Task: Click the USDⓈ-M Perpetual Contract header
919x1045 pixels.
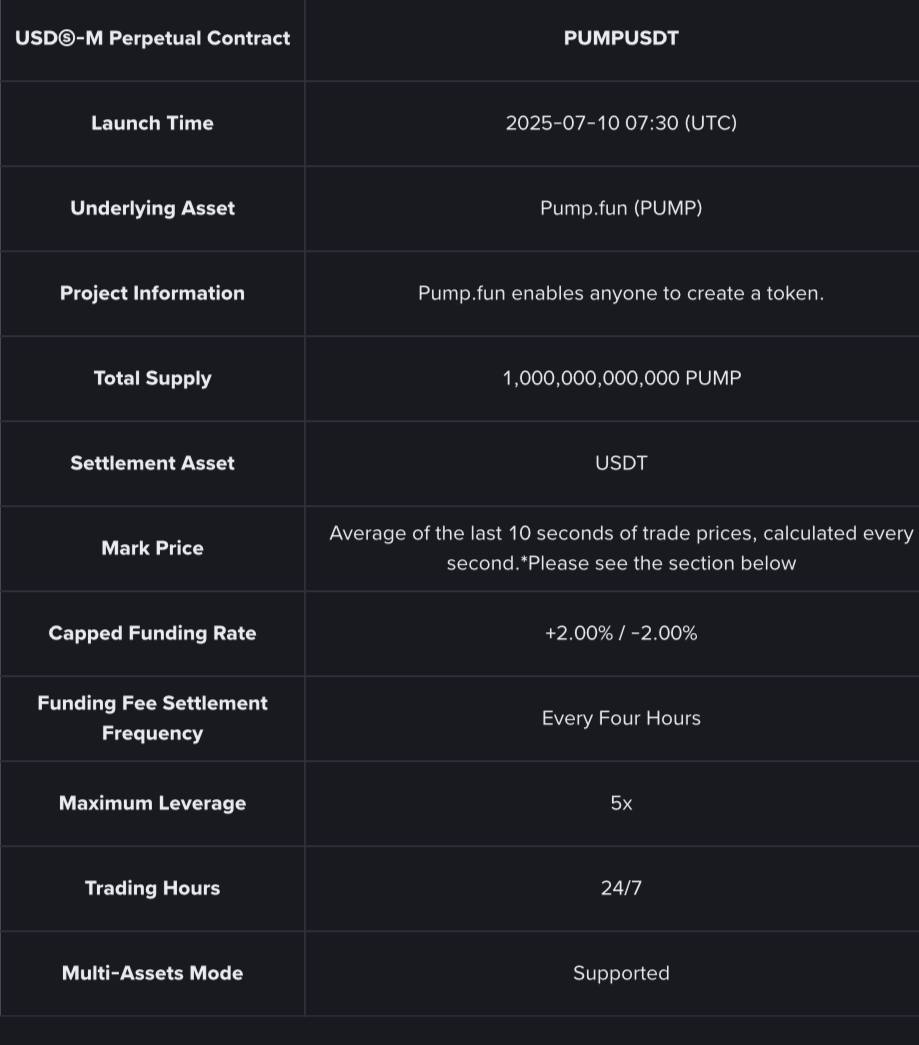Action: (x=153, y=38)
